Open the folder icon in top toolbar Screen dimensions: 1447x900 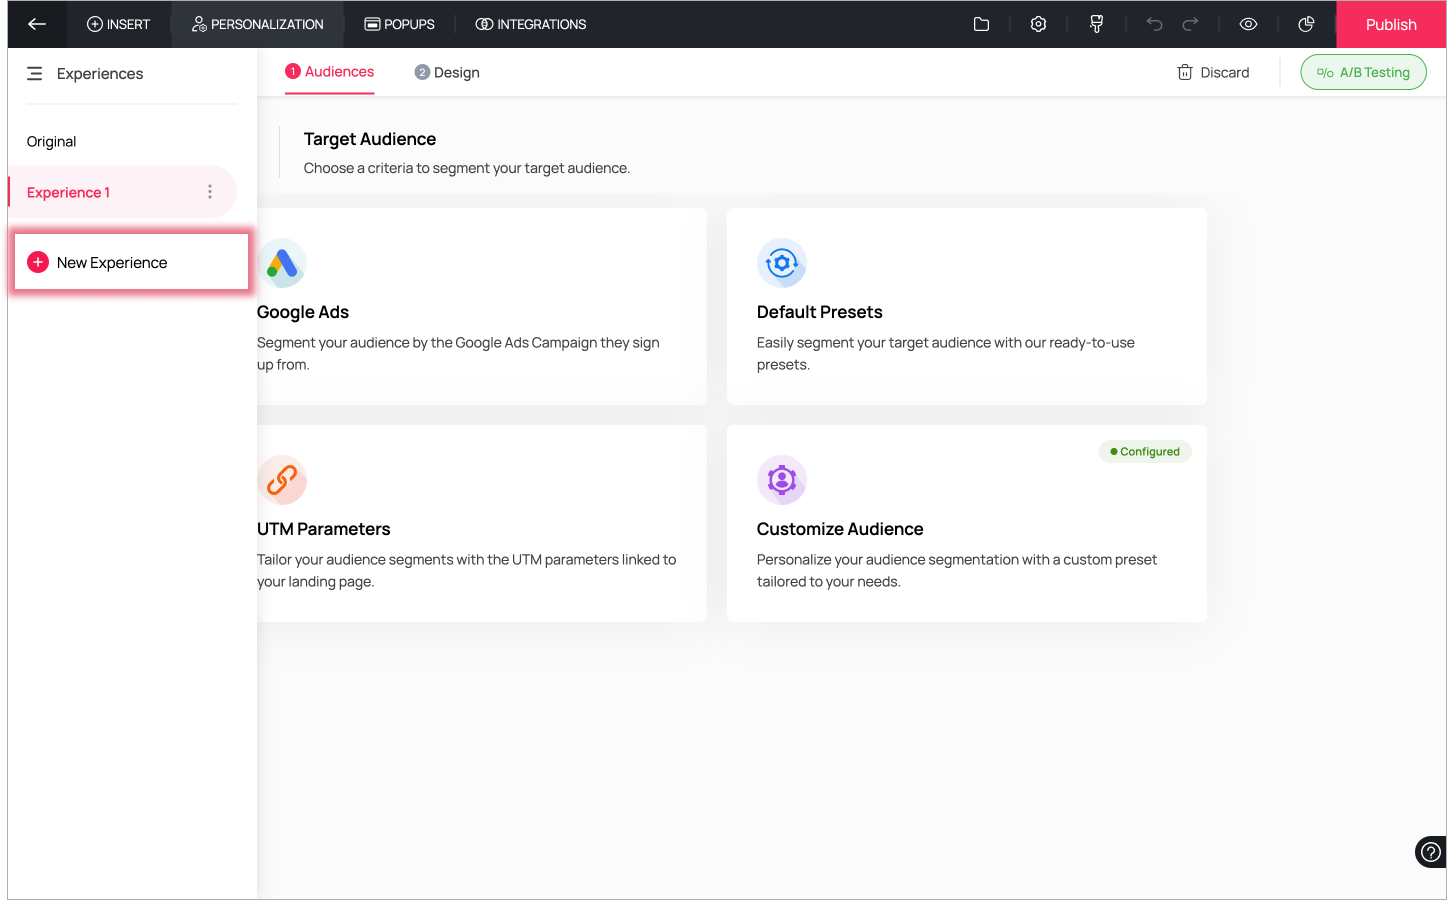(x=981, y=24)
